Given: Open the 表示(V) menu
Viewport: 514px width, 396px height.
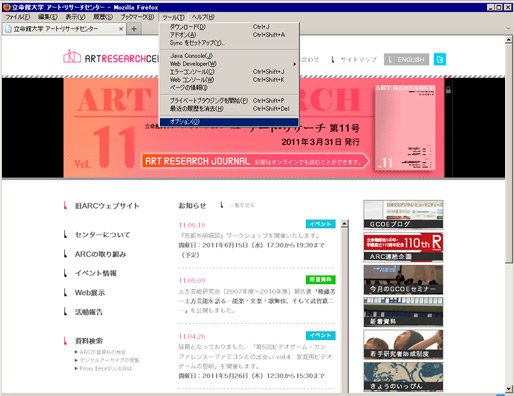Looking at the screenshot, I should [75, 17].
